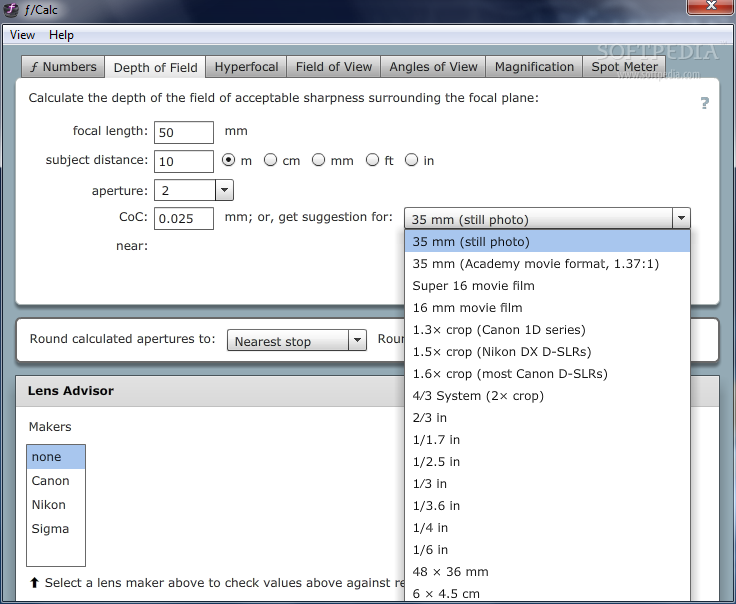Viewport: 736px width, 604px height.
Task: Click the aperture value box showing 2
Action: coord(185,190)
